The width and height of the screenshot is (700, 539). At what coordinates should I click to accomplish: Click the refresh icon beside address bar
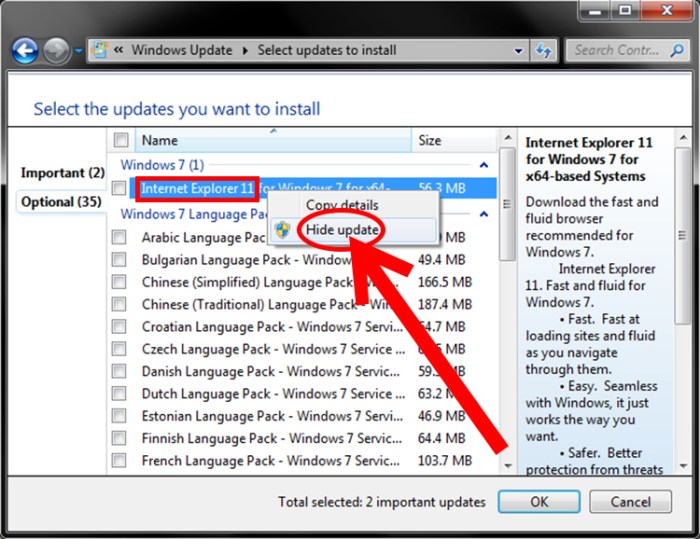click(x=546, y=50)
